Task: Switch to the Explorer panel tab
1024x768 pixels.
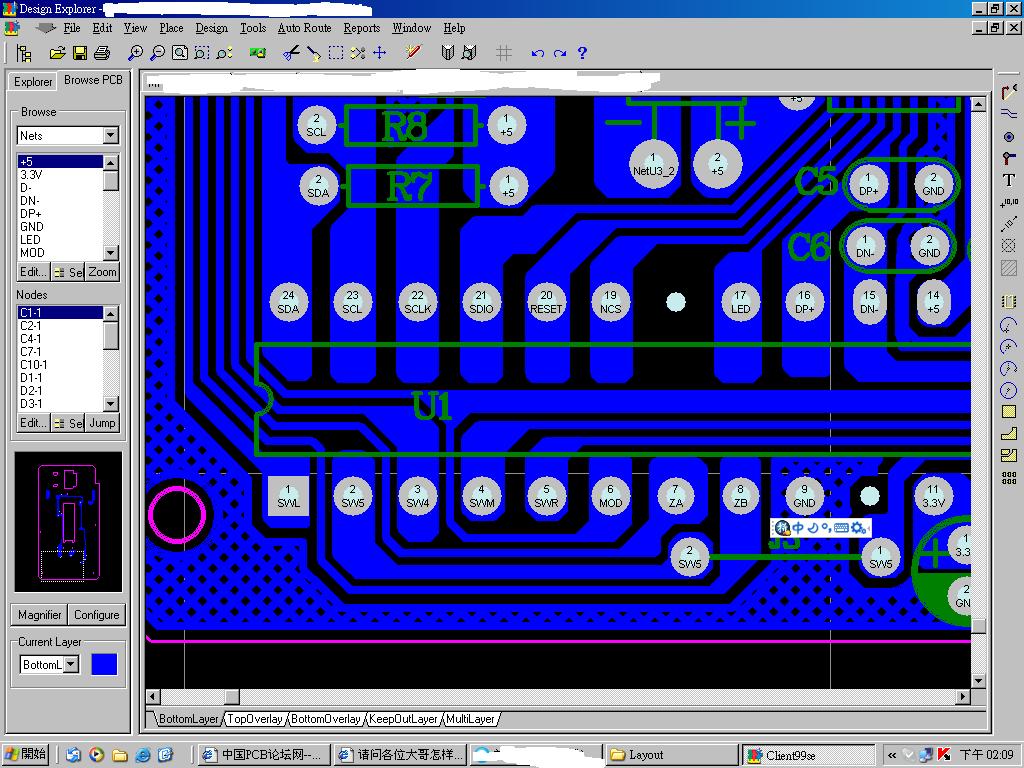Action: [x=33, y=82]
